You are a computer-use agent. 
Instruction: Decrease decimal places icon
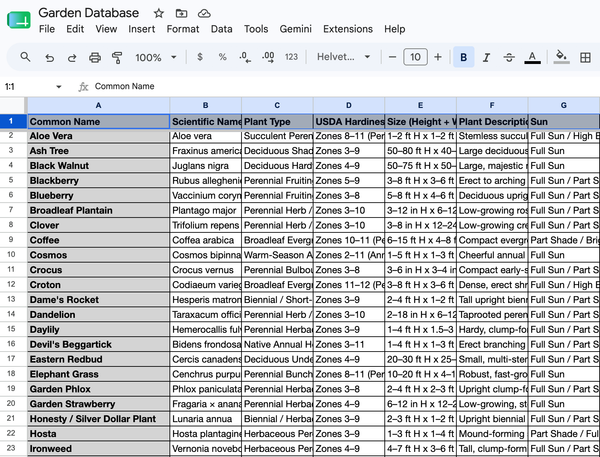[245, 57]
